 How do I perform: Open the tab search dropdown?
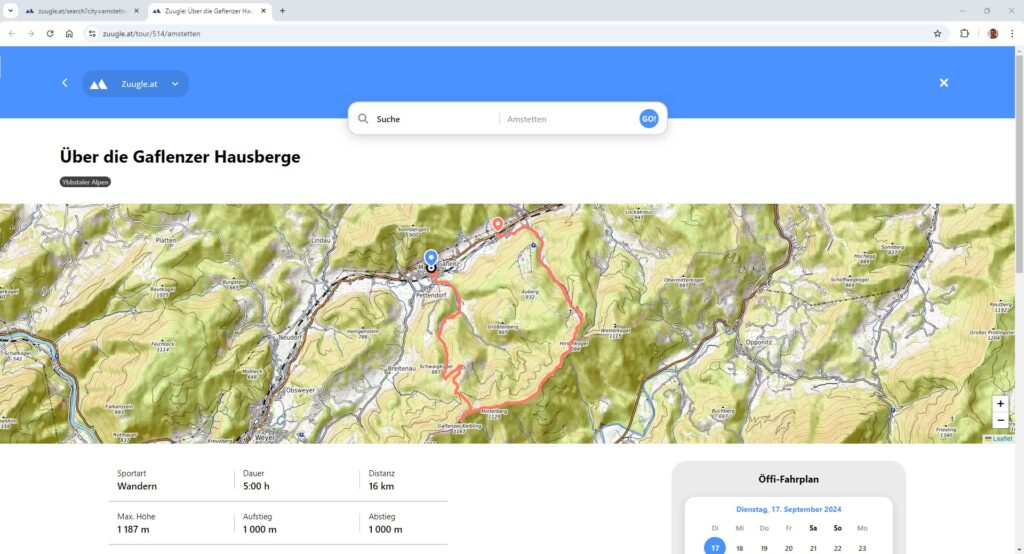(10, 10)
